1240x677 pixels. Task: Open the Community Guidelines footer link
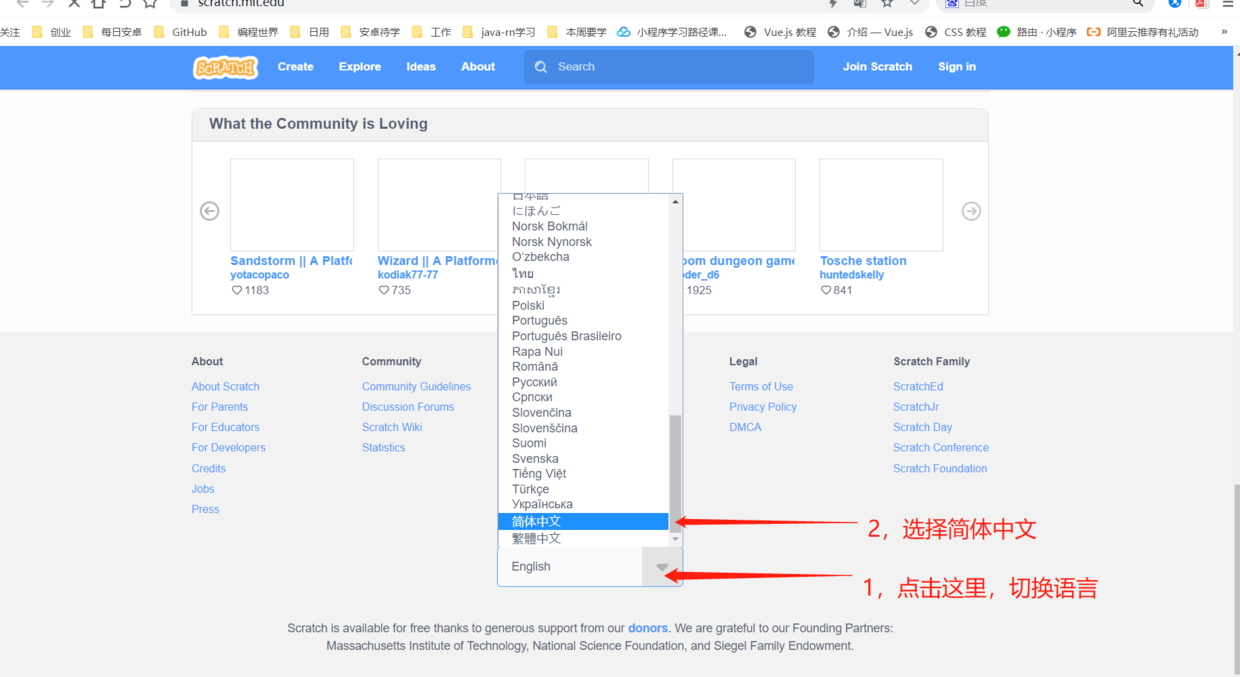416,387
